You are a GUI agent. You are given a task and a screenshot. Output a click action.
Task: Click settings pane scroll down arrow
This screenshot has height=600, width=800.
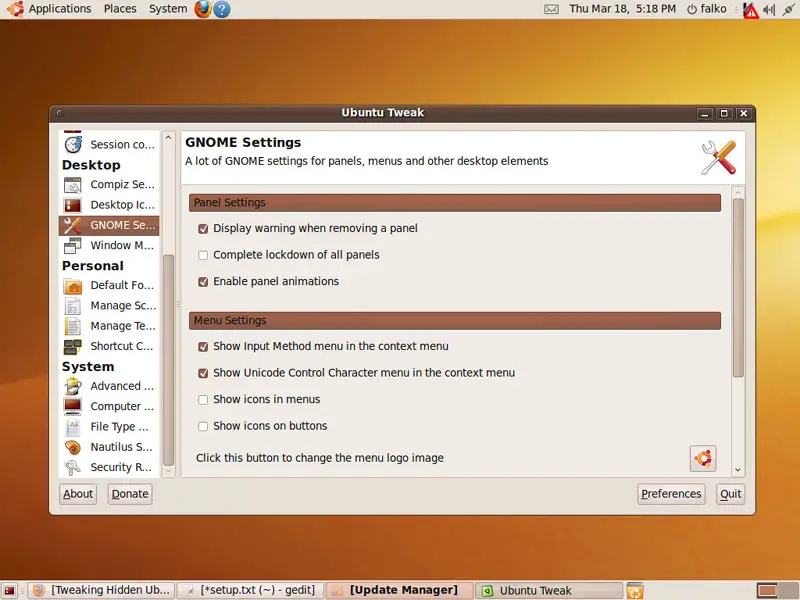click(738, 469)
